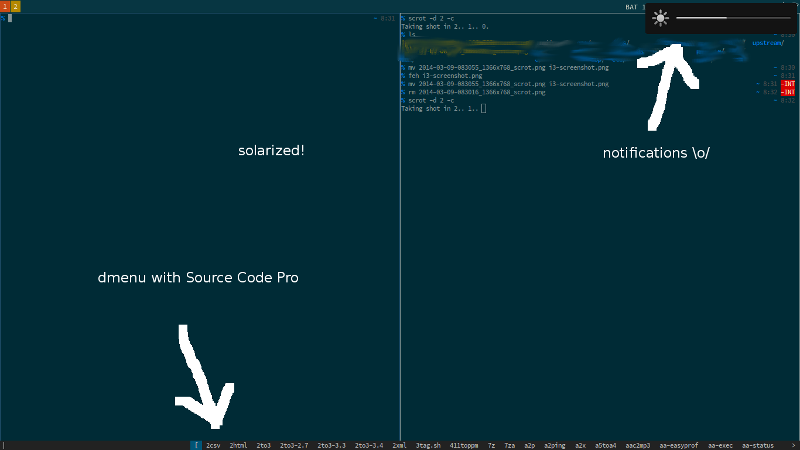Click the -INT badge on the mv line
This screenshot has height=450, width=800.
point(788,84)
